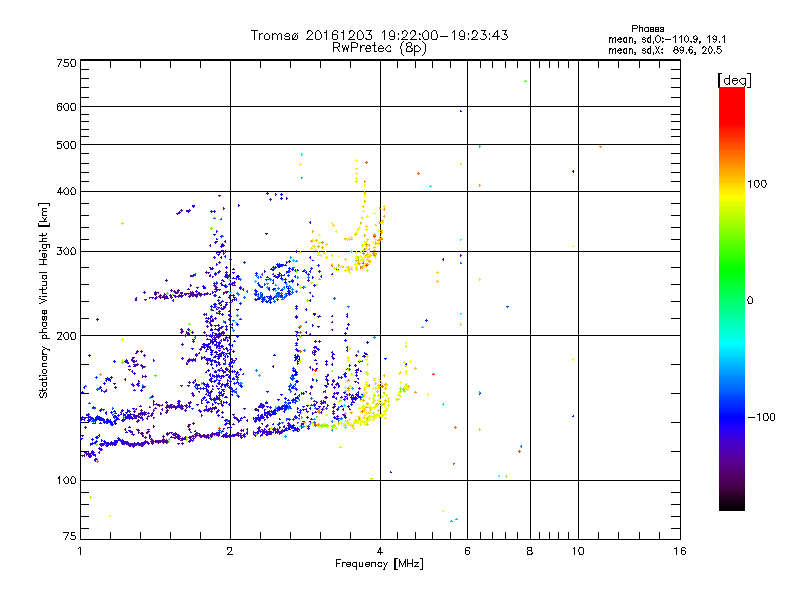Click the 'Phases' legend heading
The height and width of the screenshot is (600, 800).
[647, 29]
